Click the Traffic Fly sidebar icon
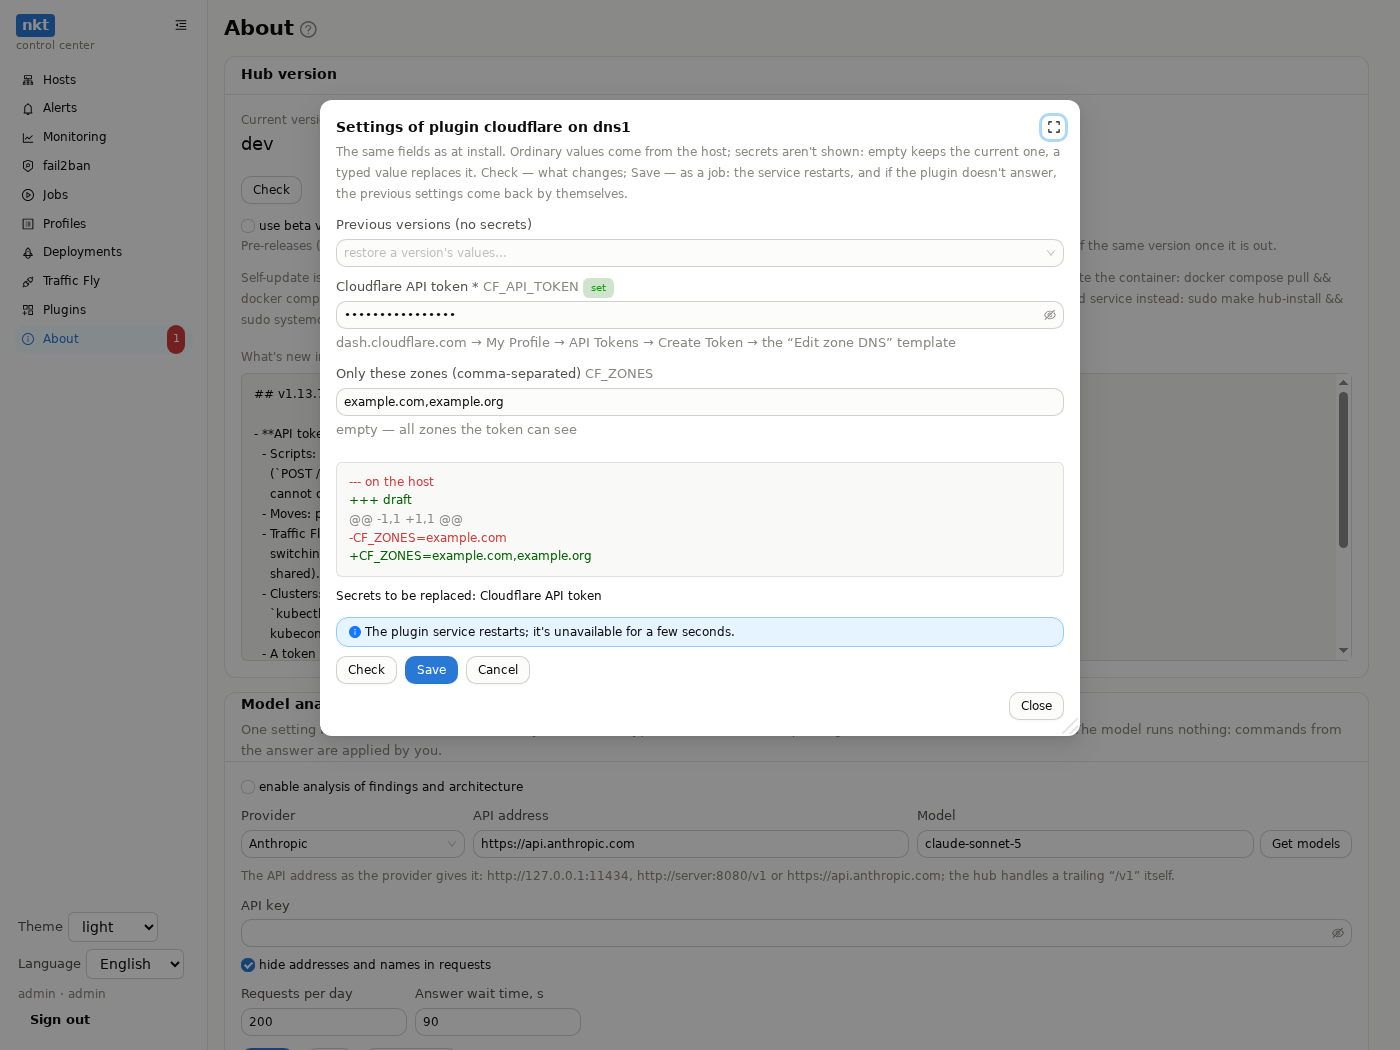Image resolution: width=1400 pixels, height=1050 pixels. [x=28, y=282]
